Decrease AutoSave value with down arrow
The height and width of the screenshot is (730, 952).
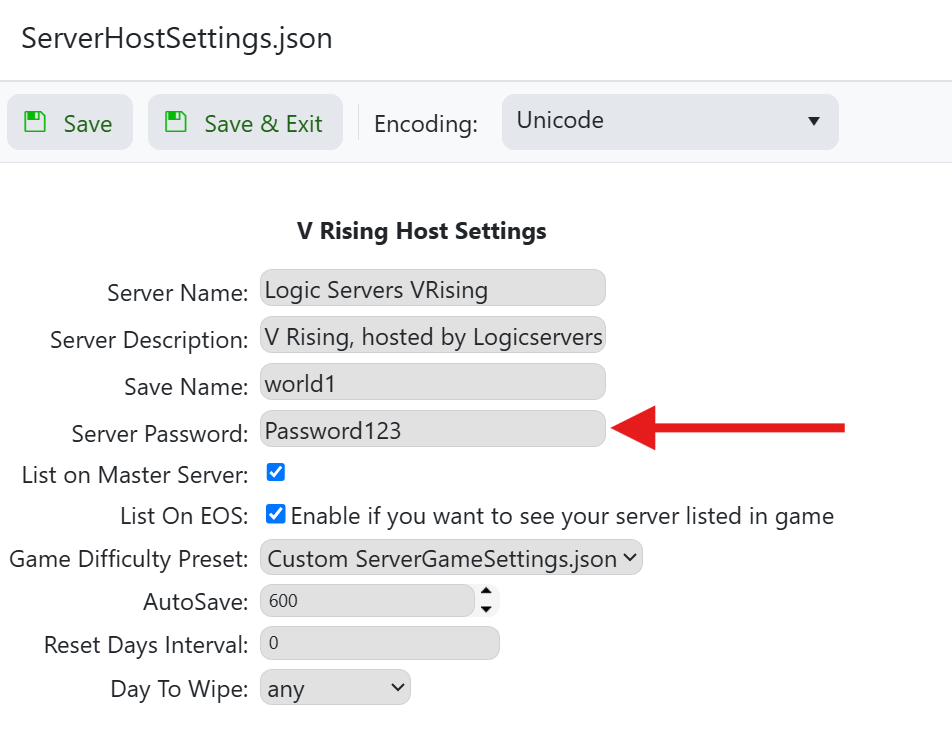pyautogui.click(x=486, y=609)
